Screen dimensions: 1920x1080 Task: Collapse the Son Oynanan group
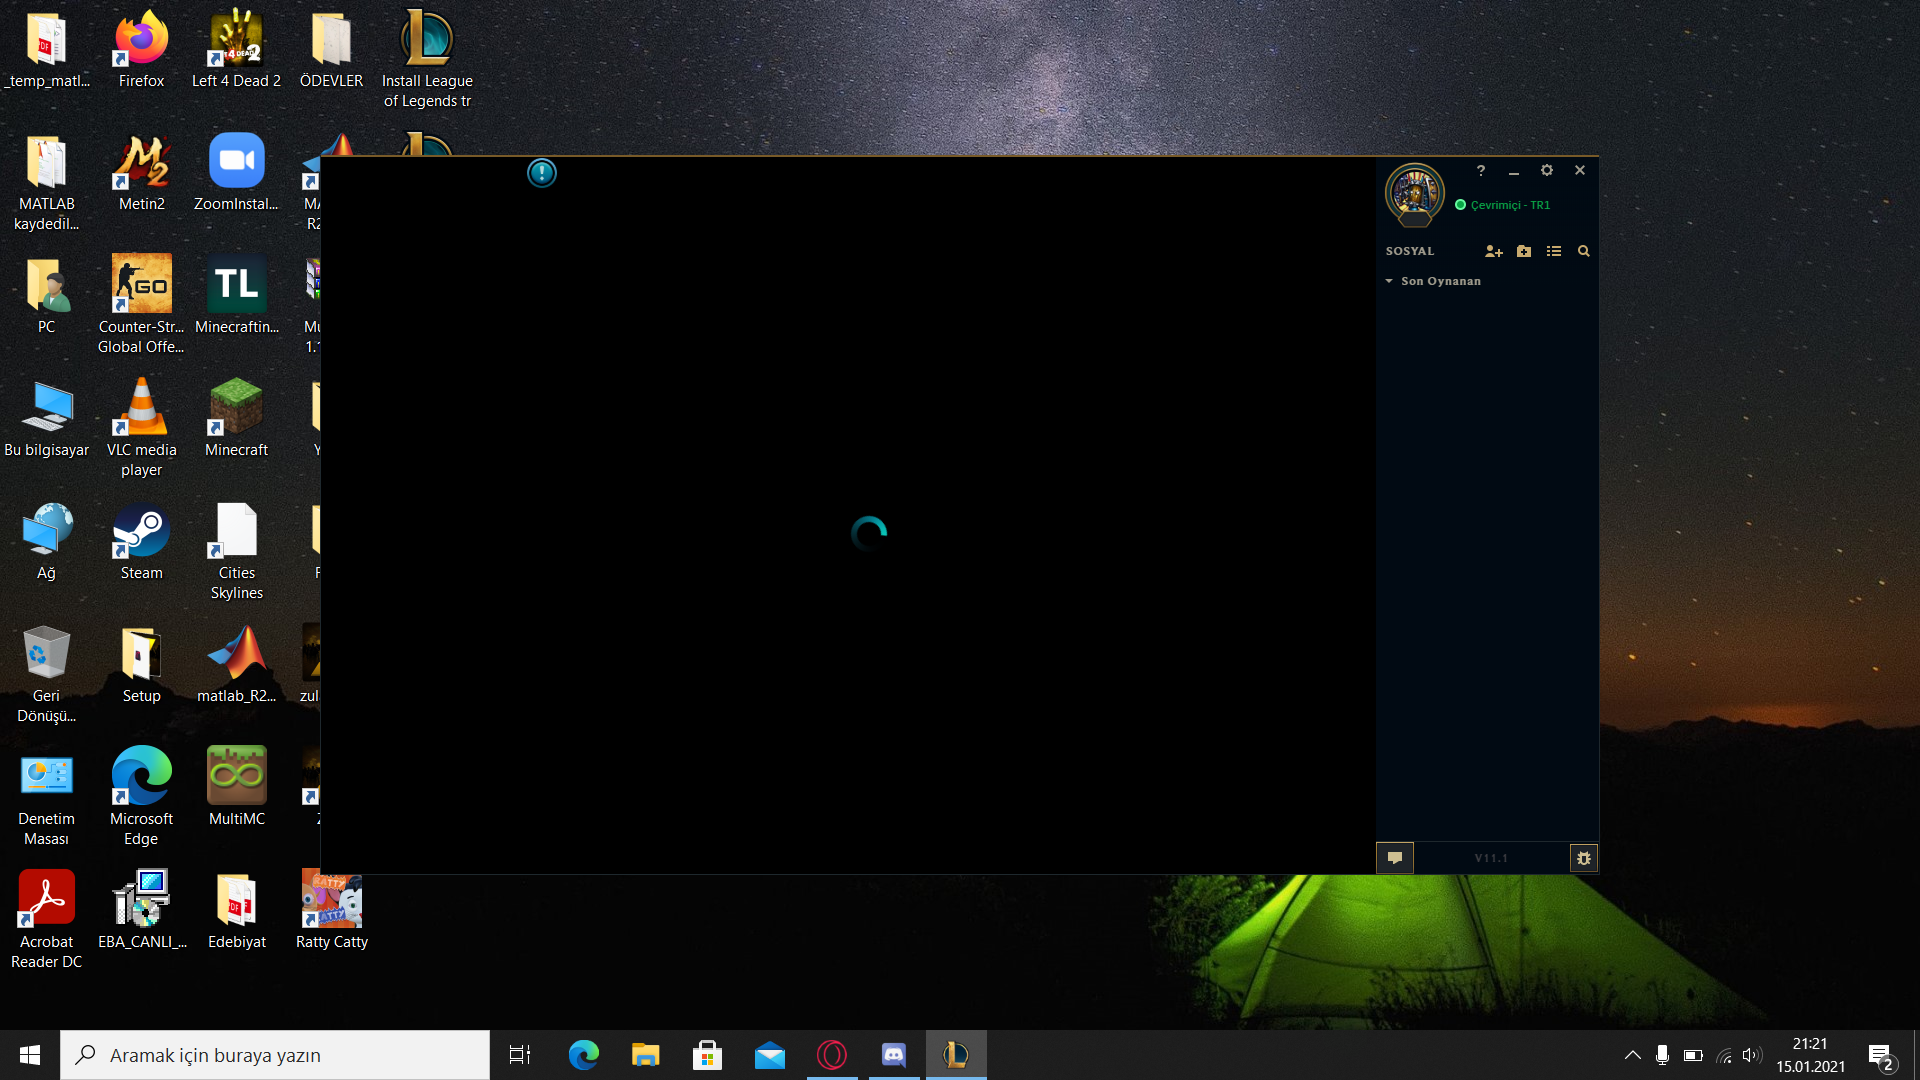click(1389, 281)
